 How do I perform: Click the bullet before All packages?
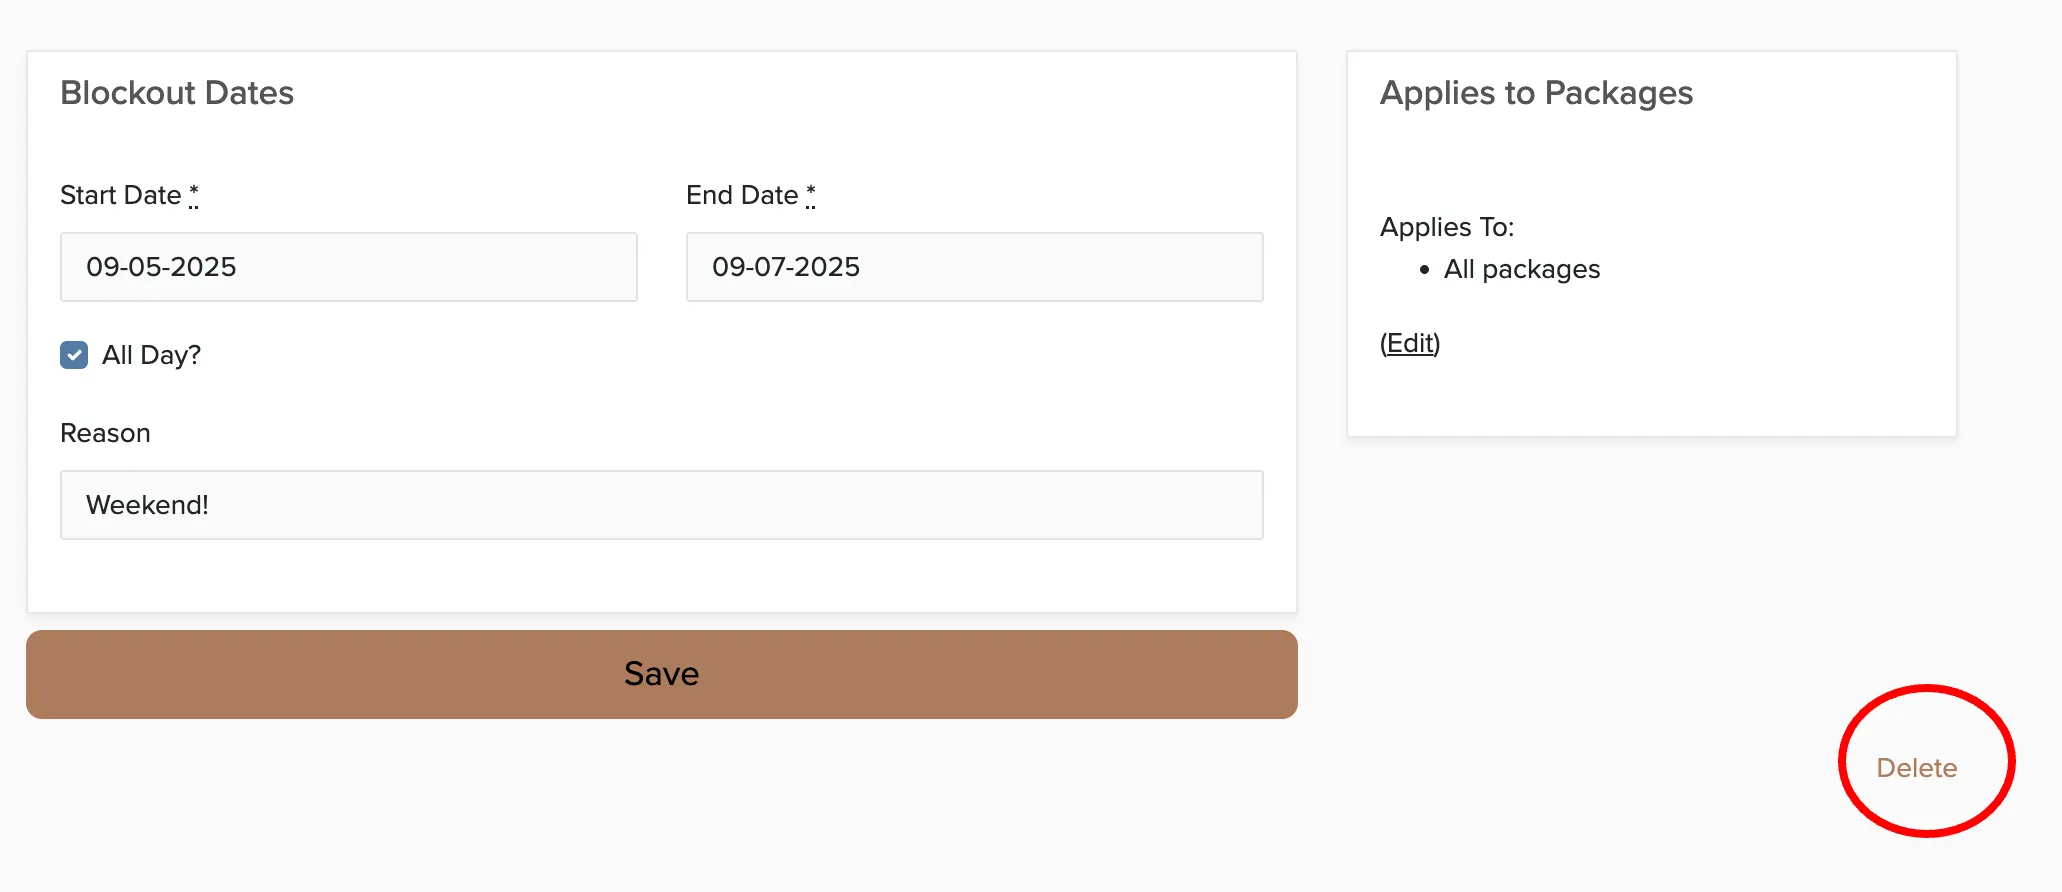coord(1424,269)
